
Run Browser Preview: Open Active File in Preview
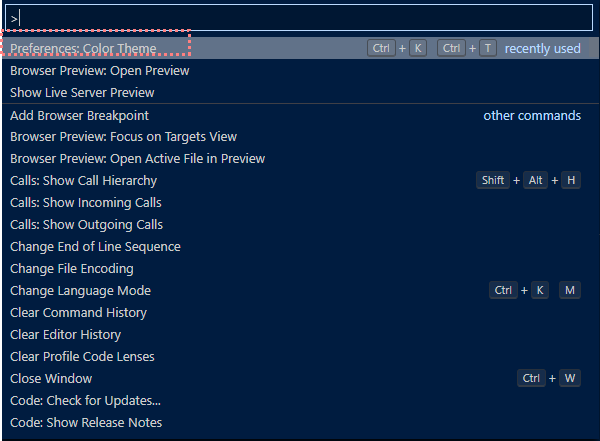click(300, 158)
